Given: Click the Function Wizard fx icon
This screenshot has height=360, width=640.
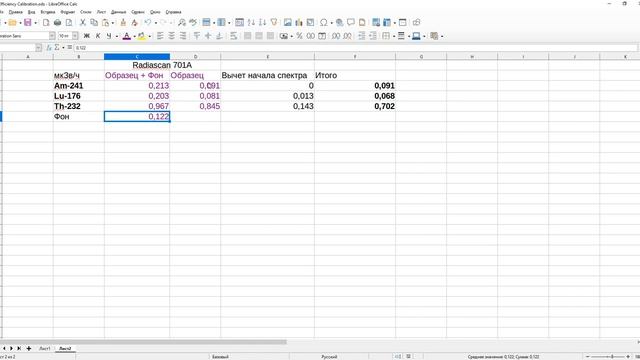Looking at the screenshot, I should [49, 47].
